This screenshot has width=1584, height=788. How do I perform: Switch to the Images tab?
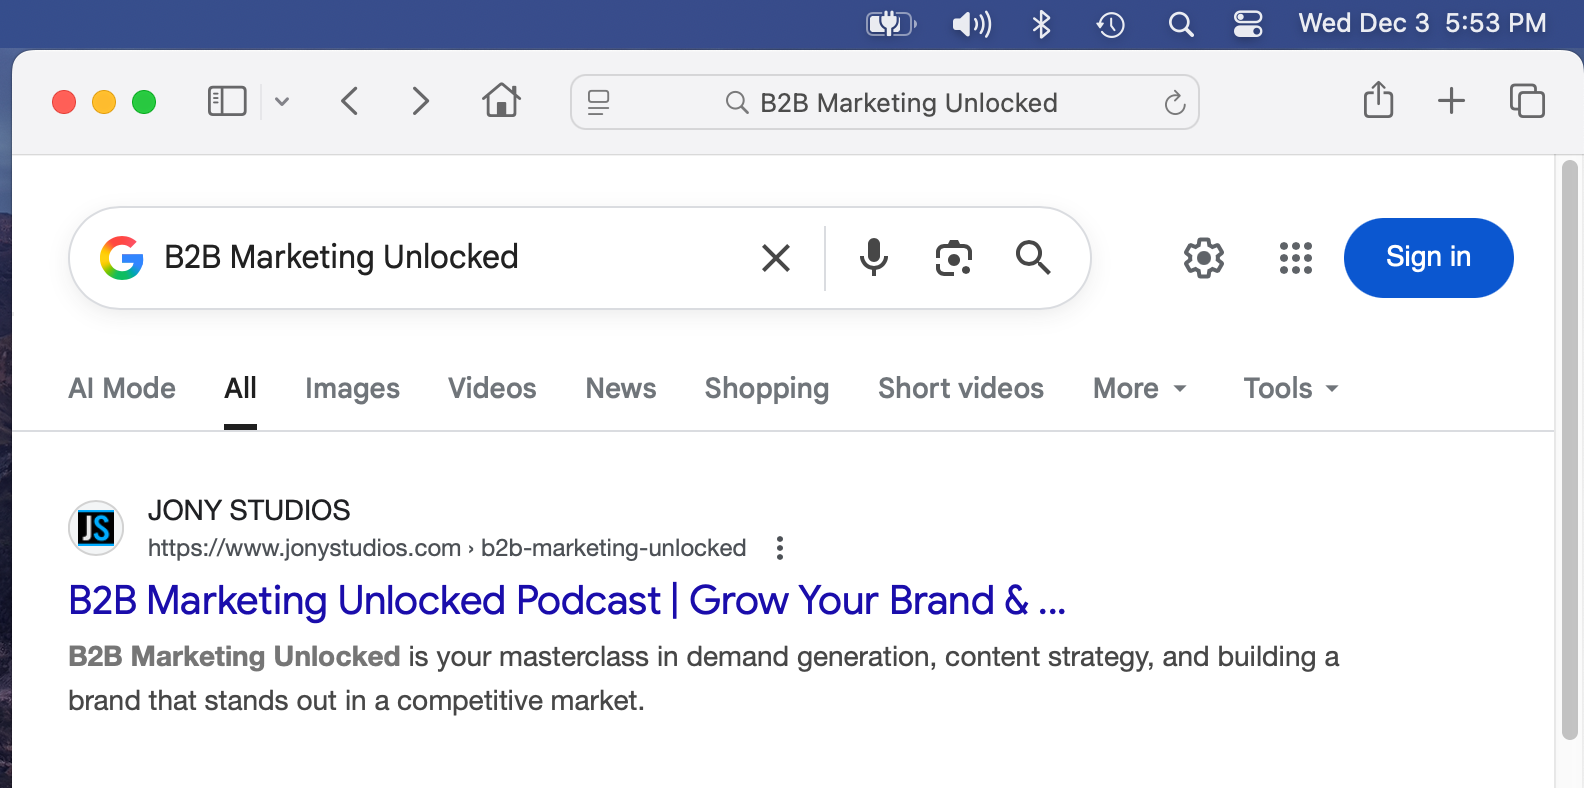click(x=352, y=388)
